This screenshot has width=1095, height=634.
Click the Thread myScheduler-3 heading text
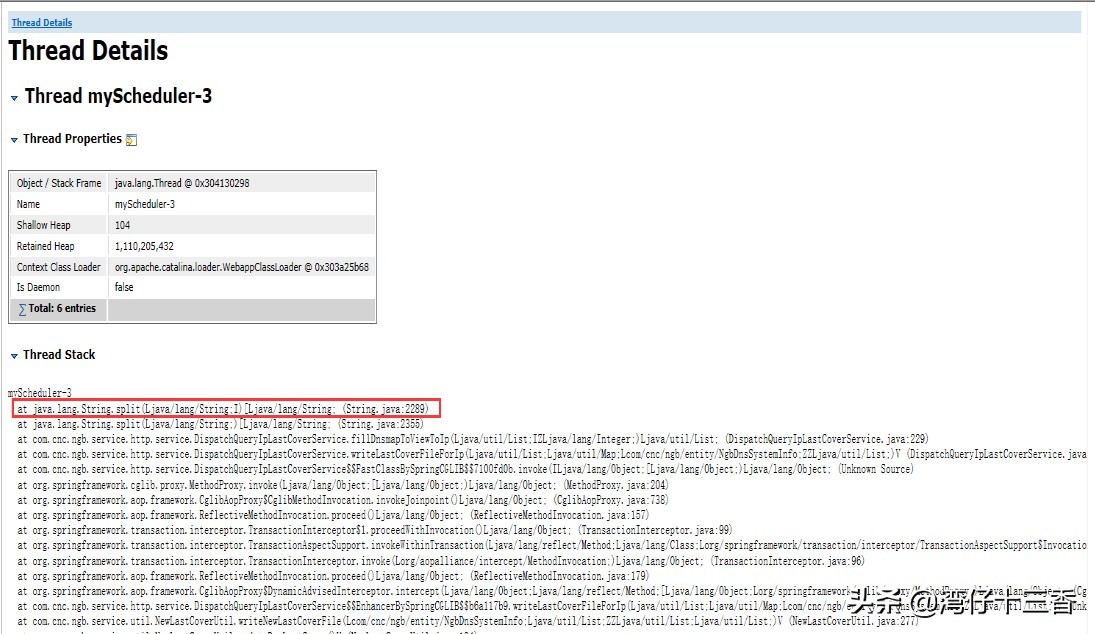click(118, 96)
